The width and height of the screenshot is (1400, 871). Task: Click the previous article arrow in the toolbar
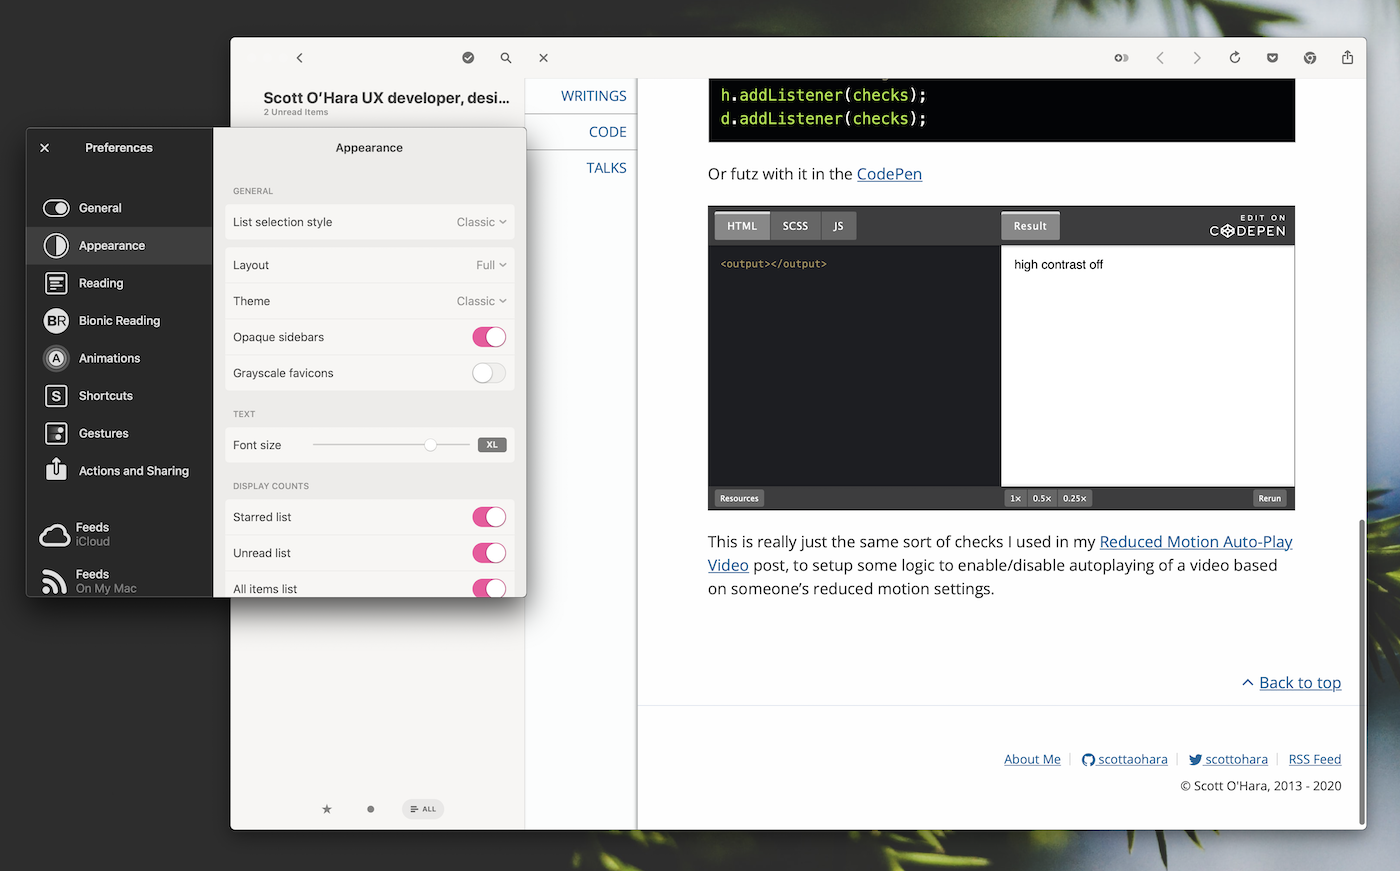click(x=1160, y=58)
